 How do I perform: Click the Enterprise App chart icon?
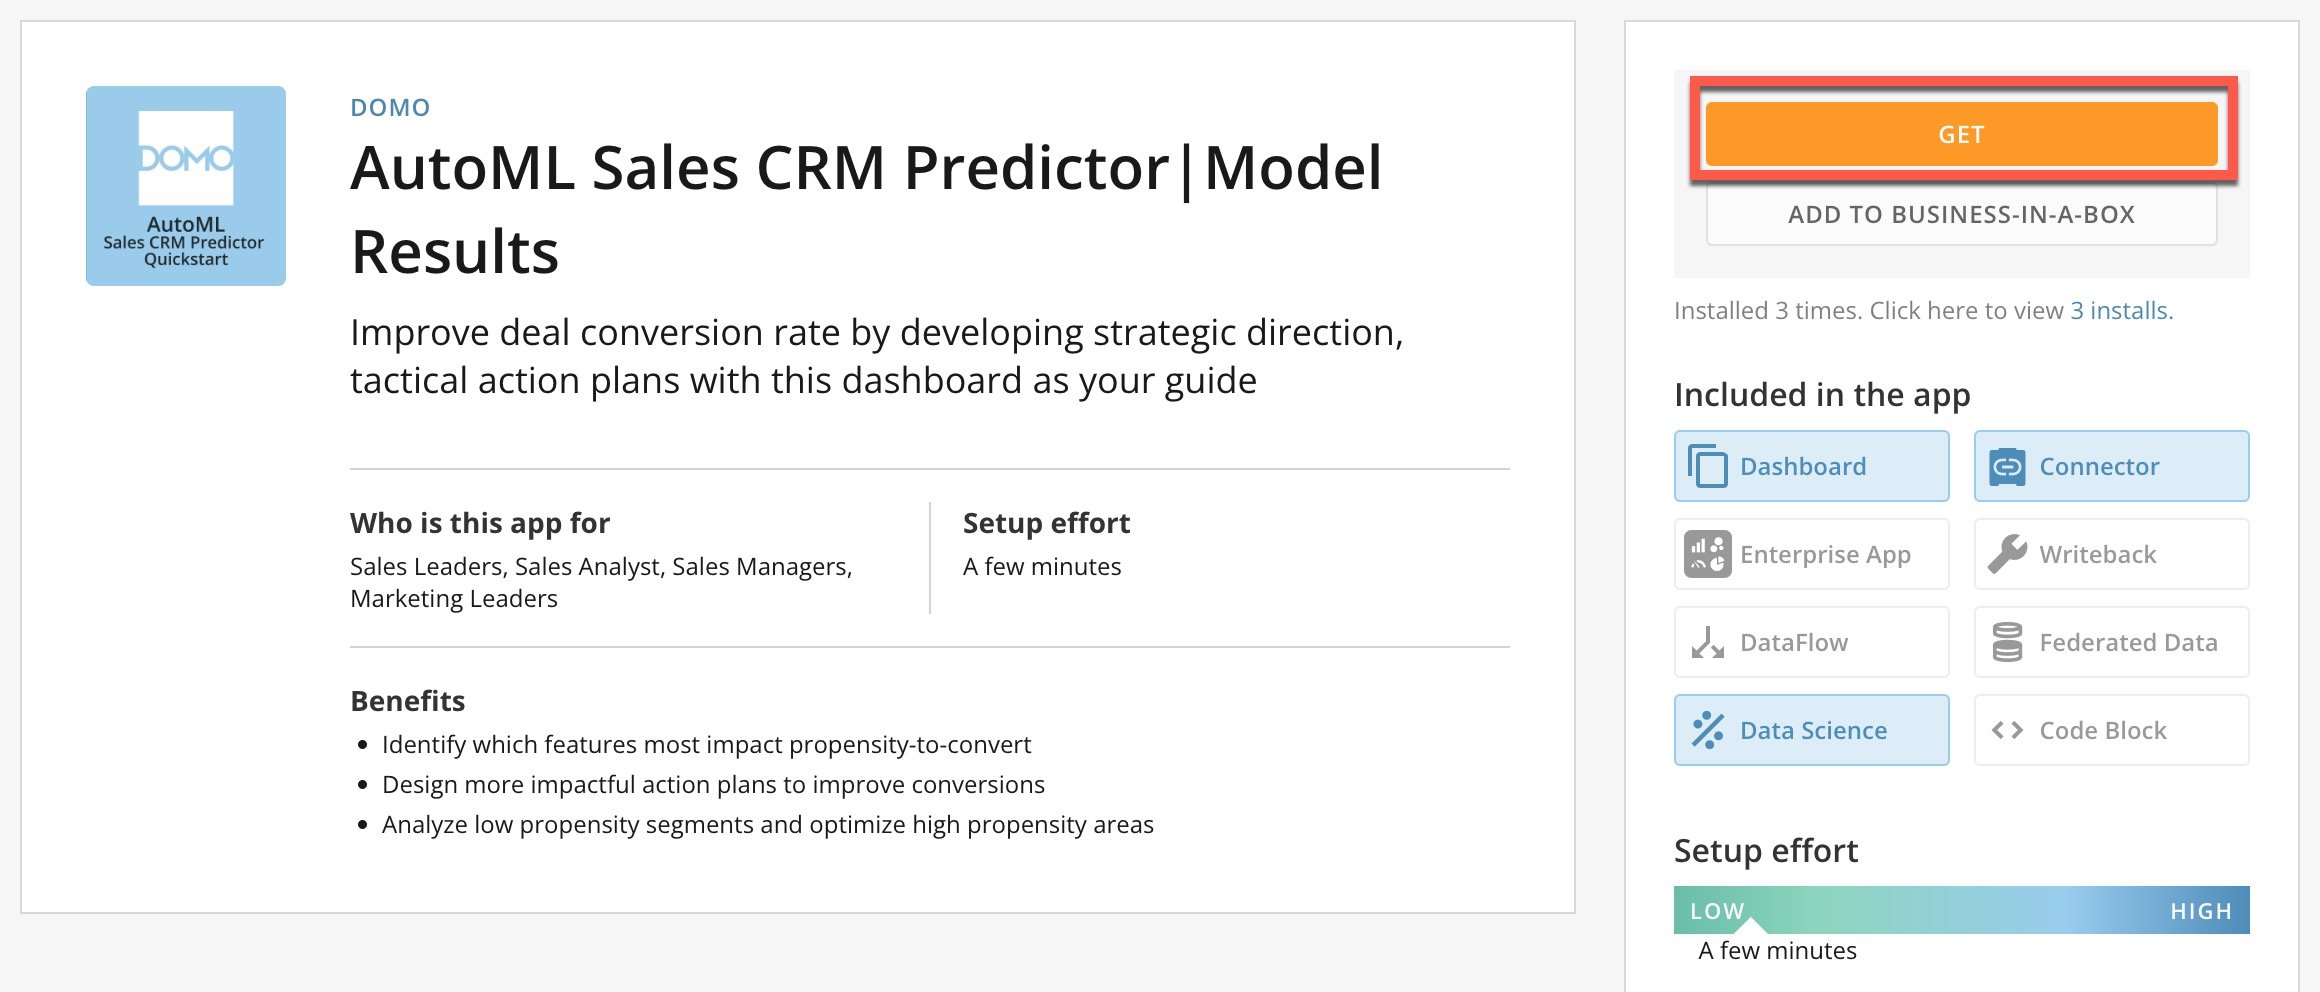tap(1707, 554)
